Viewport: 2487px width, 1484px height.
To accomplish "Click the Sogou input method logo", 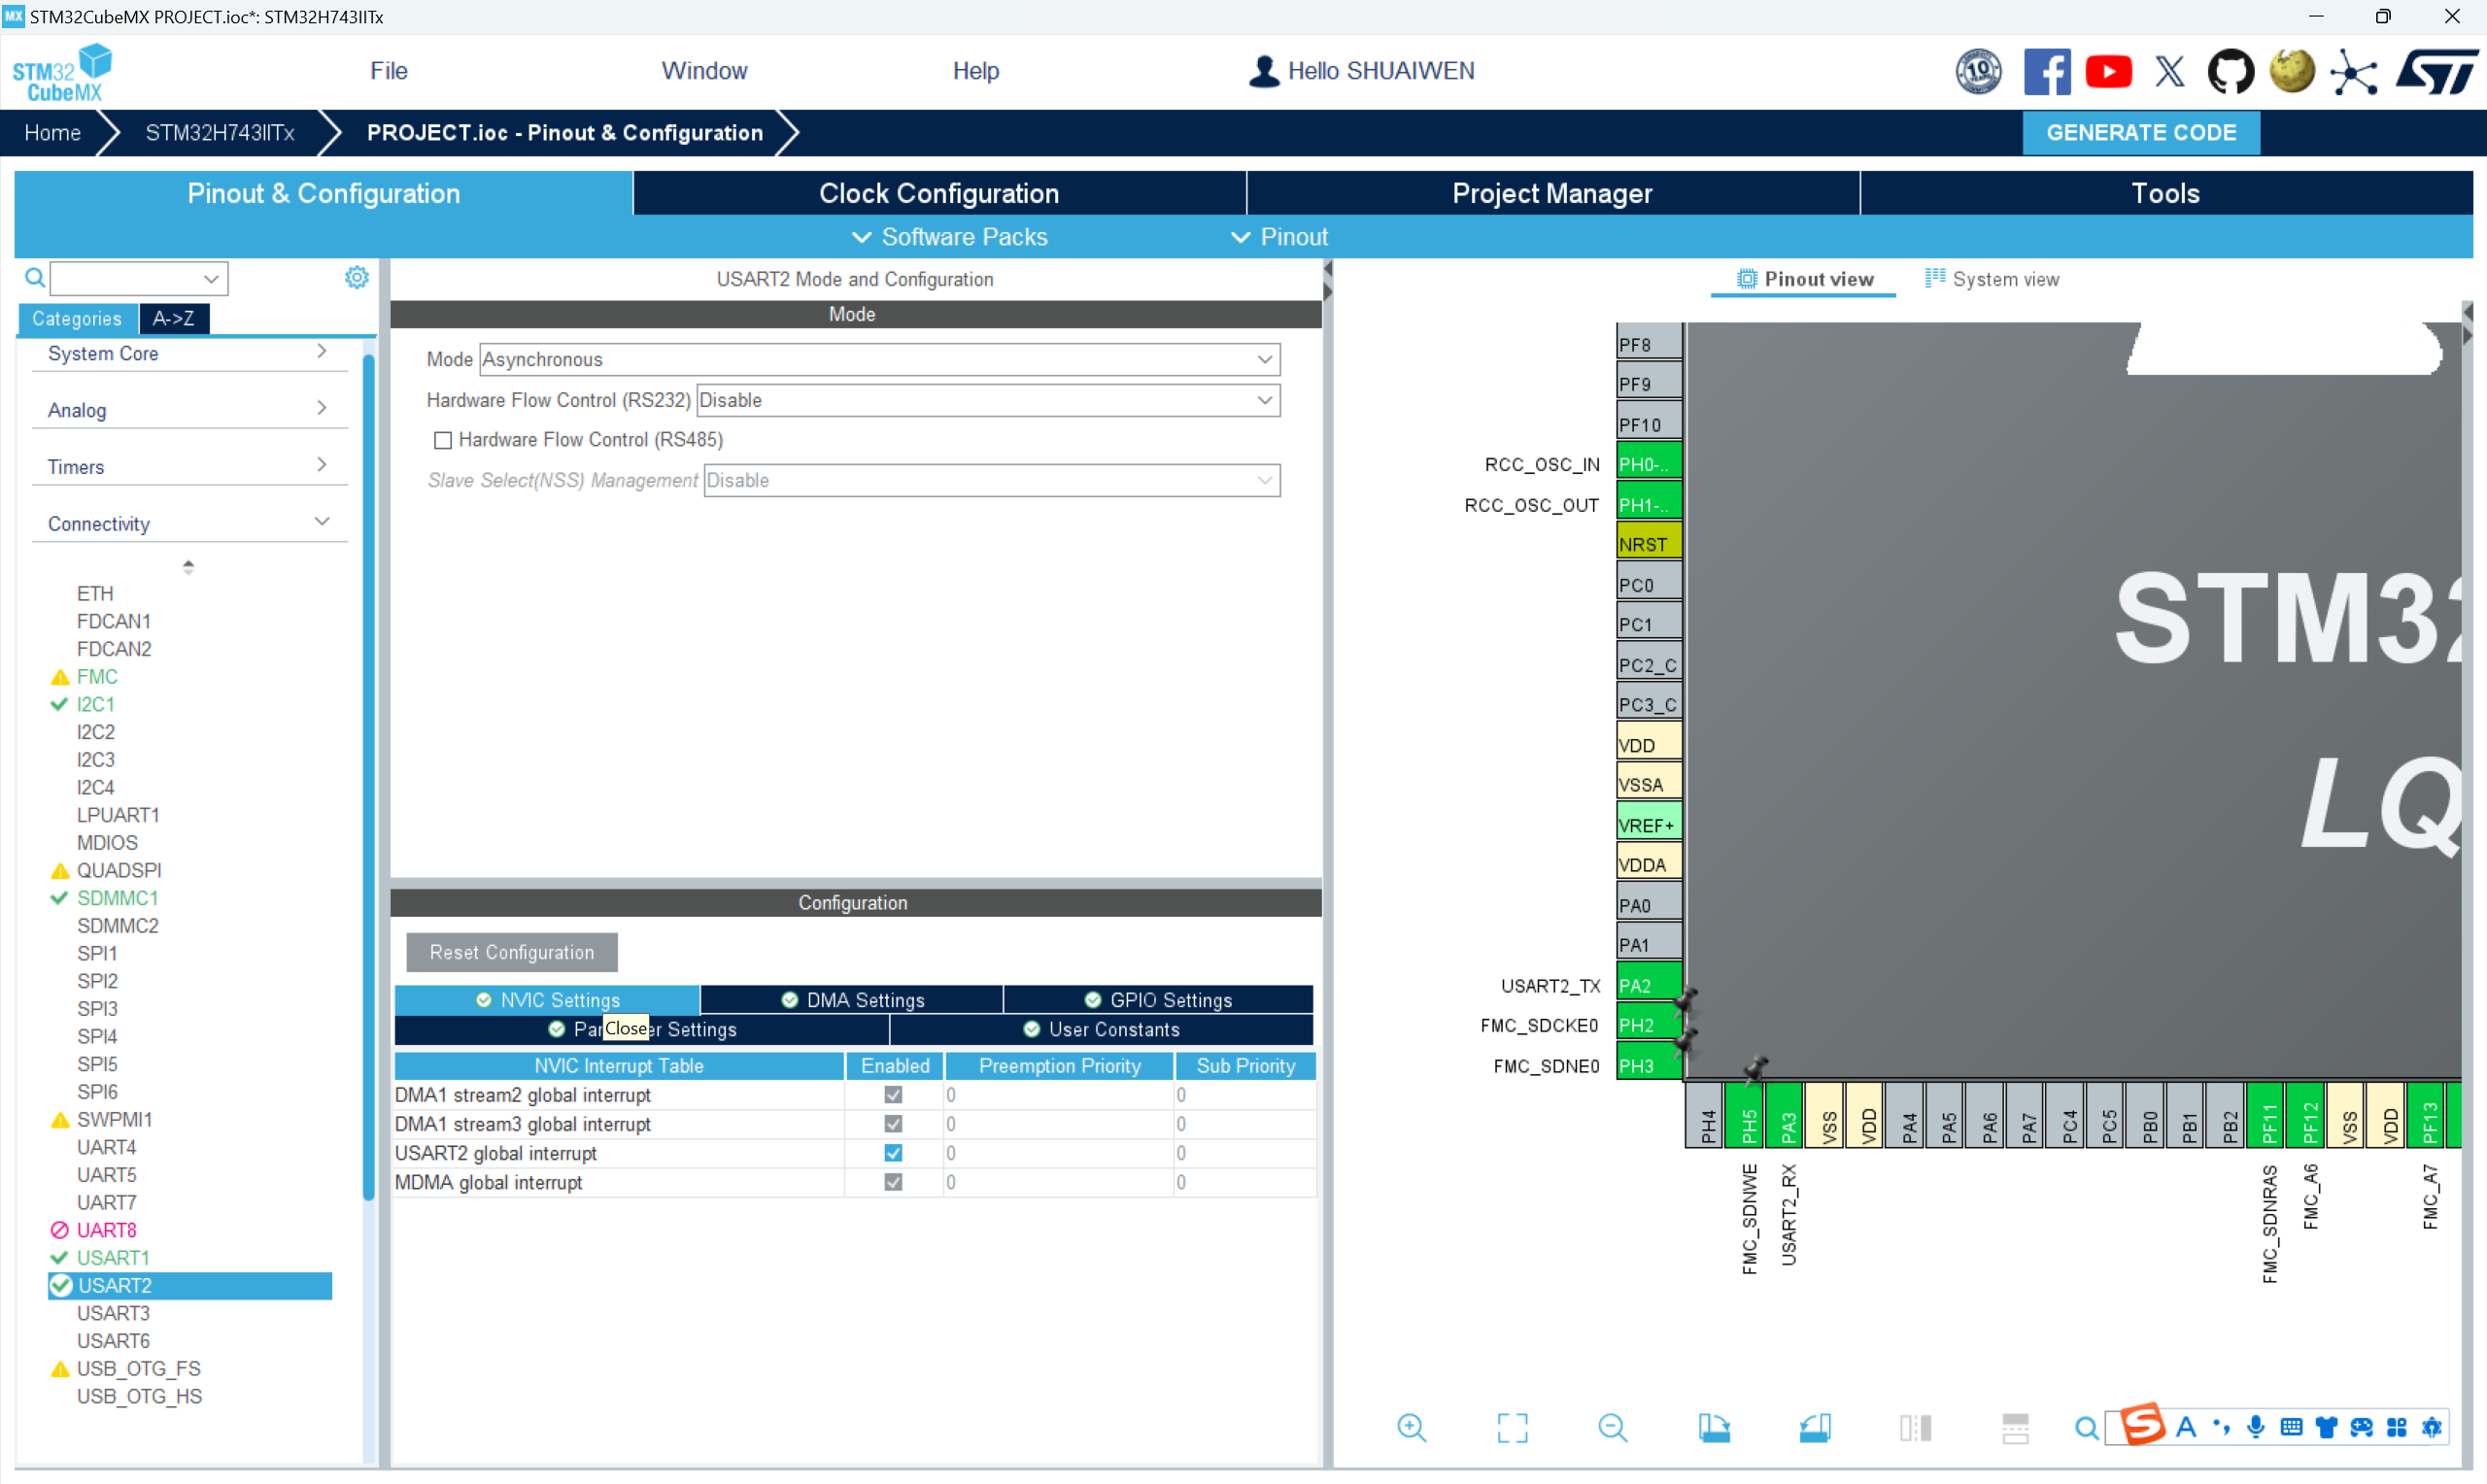I will coord(2141,1424).
